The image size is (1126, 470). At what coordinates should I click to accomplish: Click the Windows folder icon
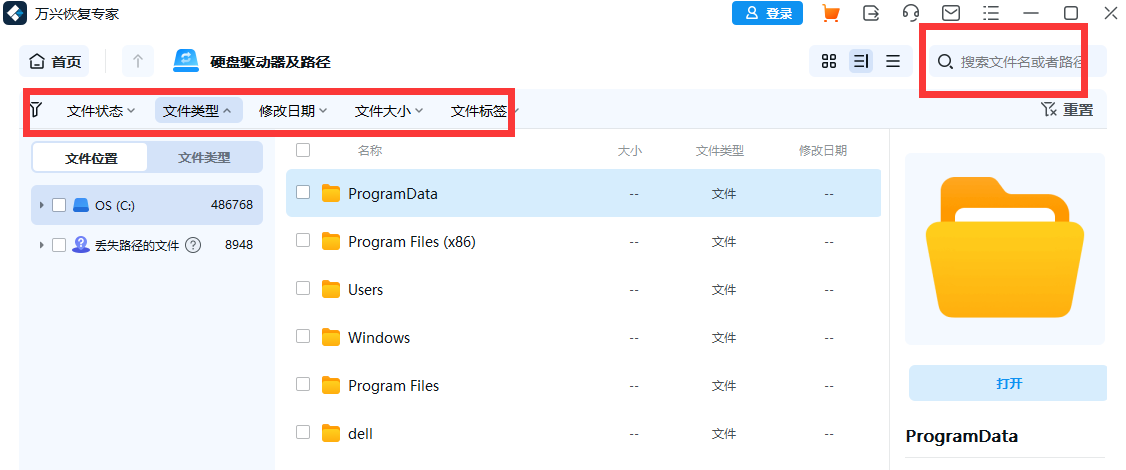pos(330,338)
